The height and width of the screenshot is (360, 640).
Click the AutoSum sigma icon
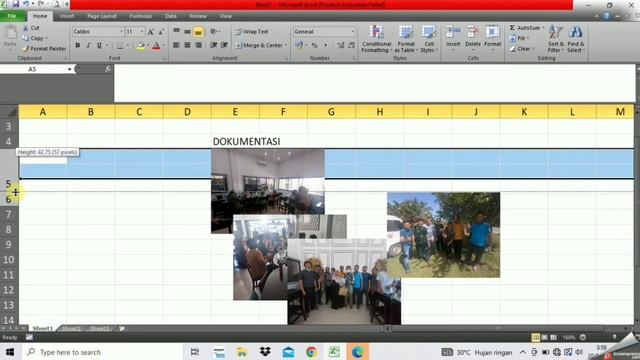click(x=512, y=28)
